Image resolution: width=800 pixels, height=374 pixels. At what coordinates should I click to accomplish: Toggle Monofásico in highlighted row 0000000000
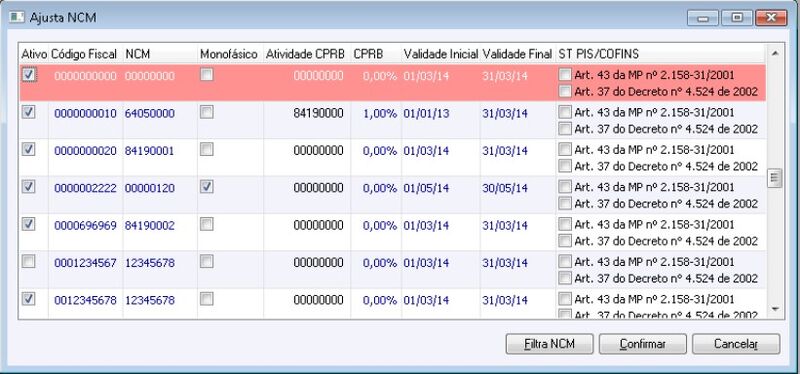click(207, 76)
